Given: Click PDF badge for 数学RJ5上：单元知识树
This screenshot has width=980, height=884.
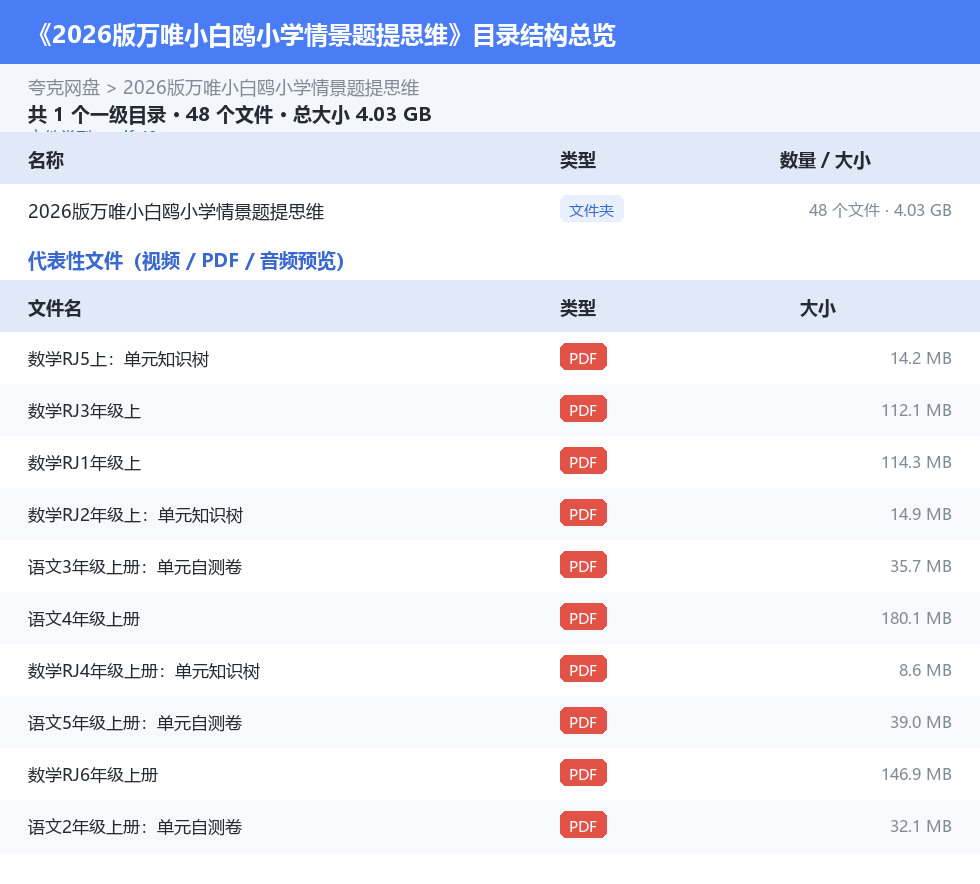Looking at the screenshot, I should (583, 358).
